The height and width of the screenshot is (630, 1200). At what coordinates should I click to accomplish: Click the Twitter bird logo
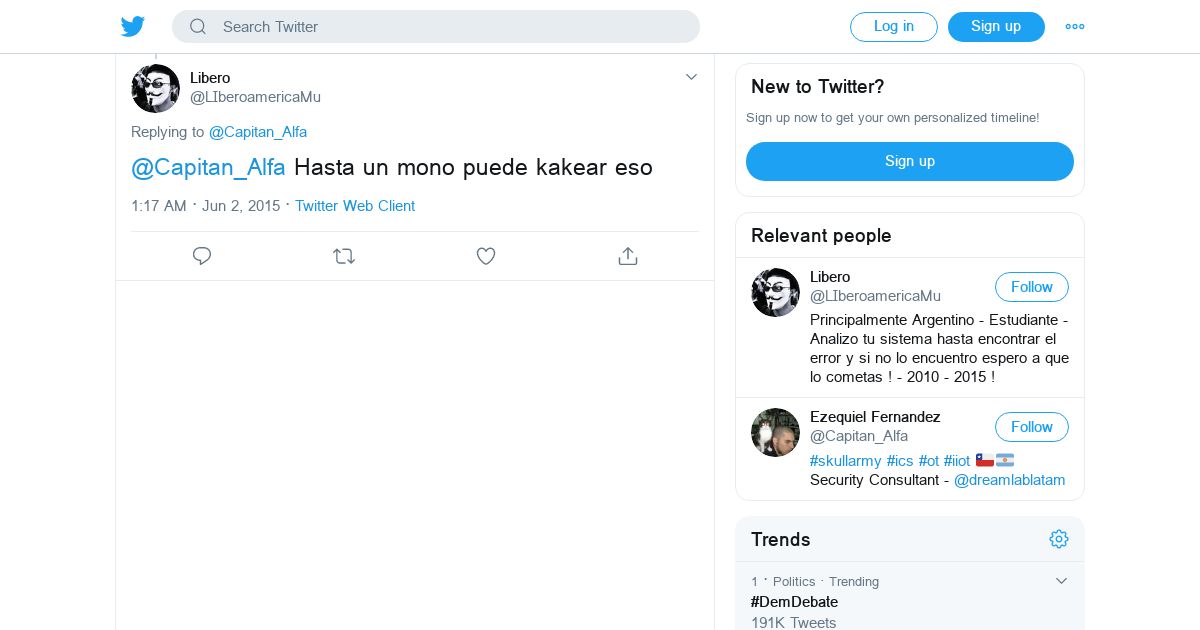(133, 27)
